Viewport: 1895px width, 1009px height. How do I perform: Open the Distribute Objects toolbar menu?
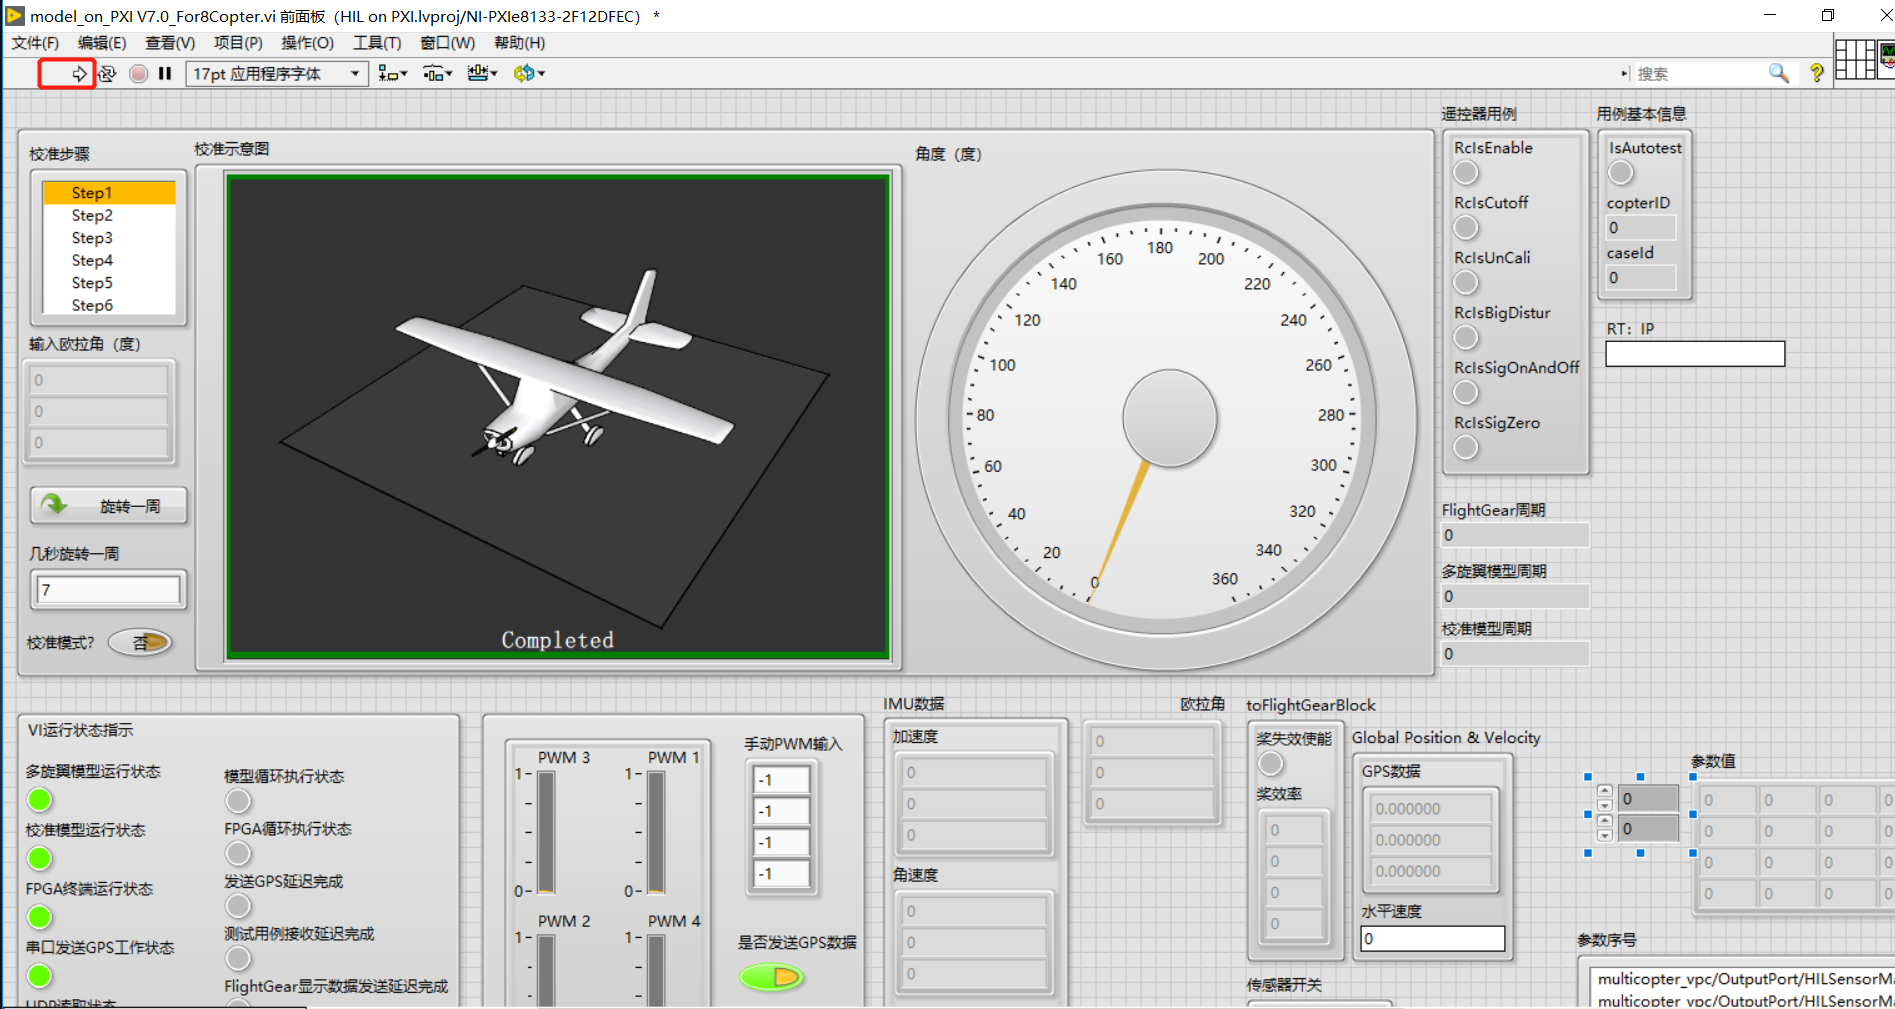[437, 73]
